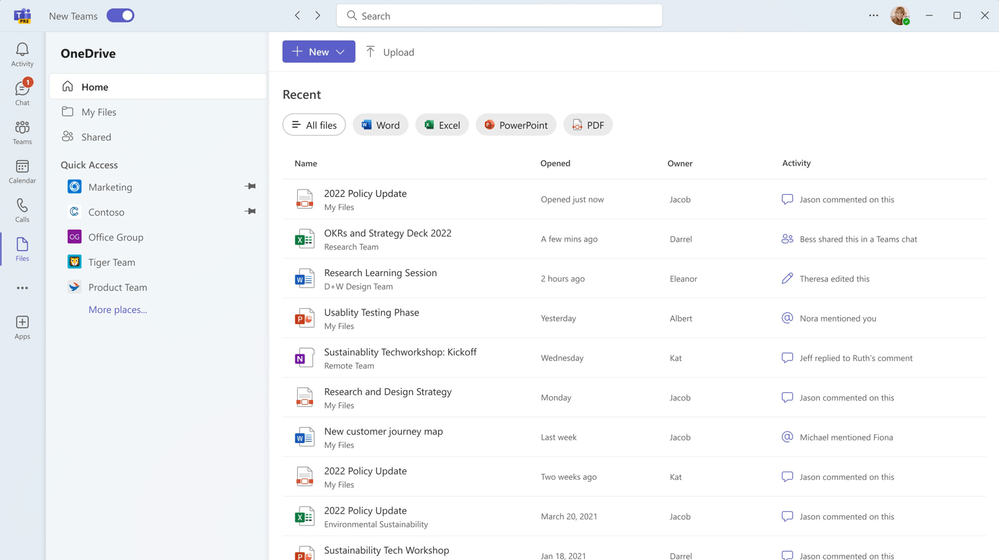Open the Calendar app icon
Image resolution: width=999 pixels, height=560 pixels.
click(22, 171)
